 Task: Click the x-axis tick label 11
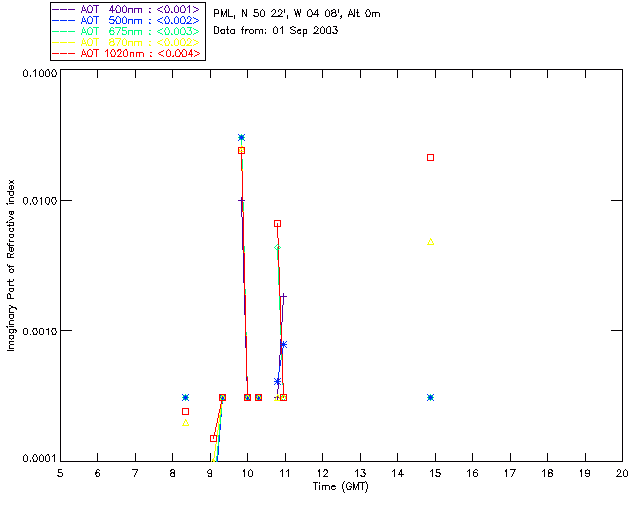click(285, 473)
